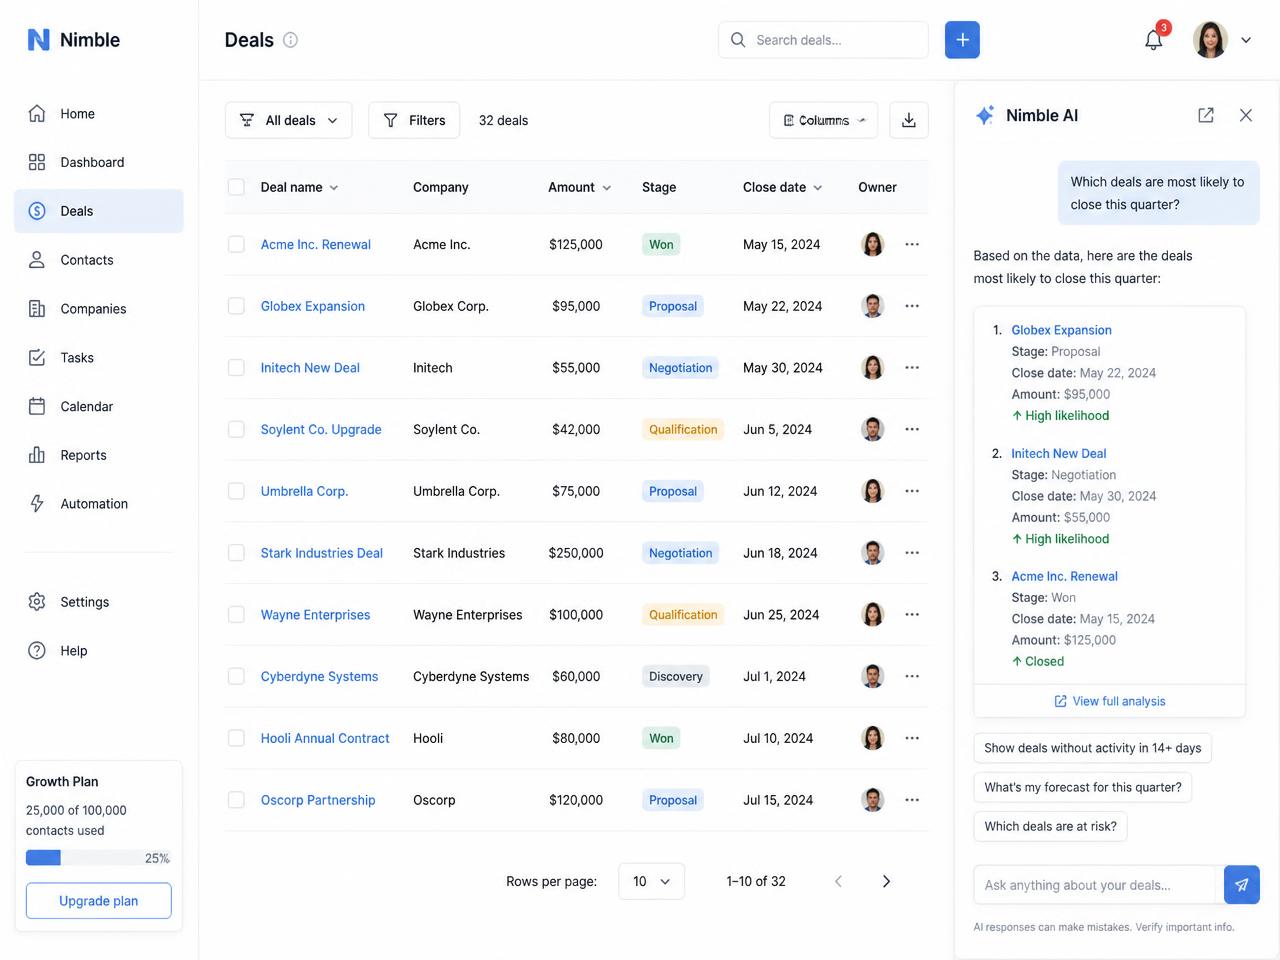The image size is (1280, 960).
Task: Click the user profile avatar
Action: (x=1210, y=40)
